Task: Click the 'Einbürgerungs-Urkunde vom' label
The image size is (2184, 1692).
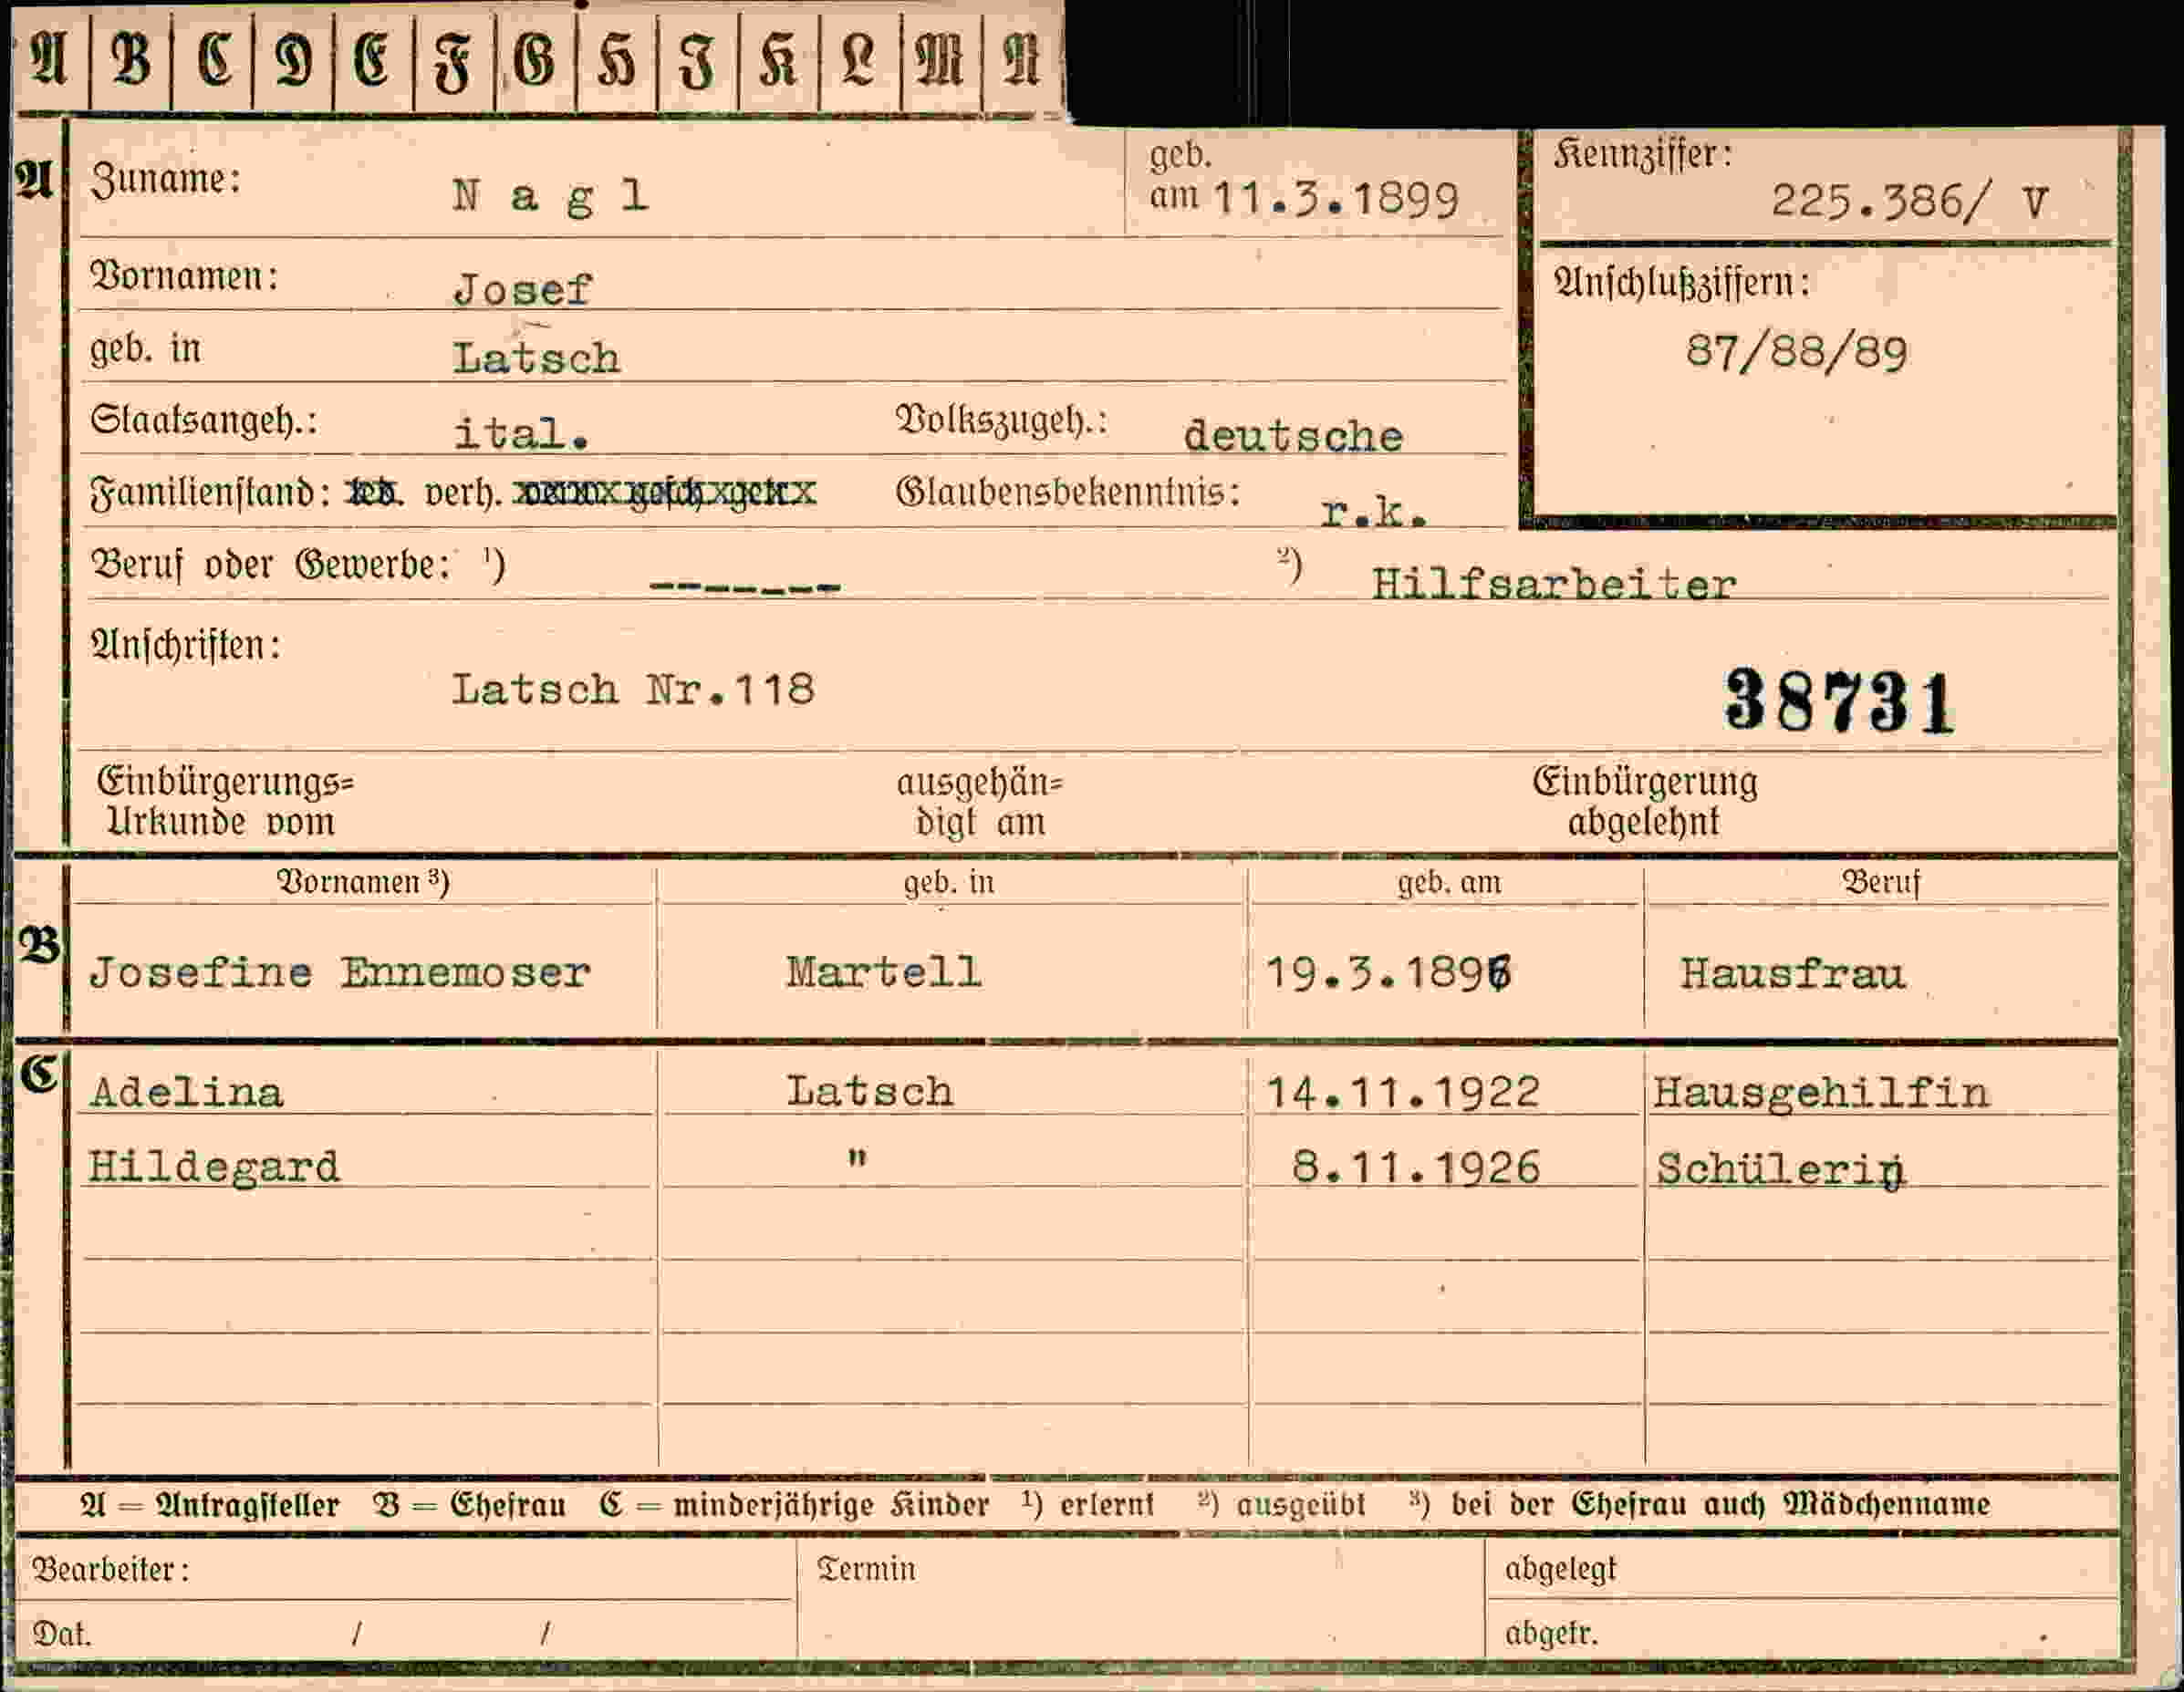Action: 225,801
